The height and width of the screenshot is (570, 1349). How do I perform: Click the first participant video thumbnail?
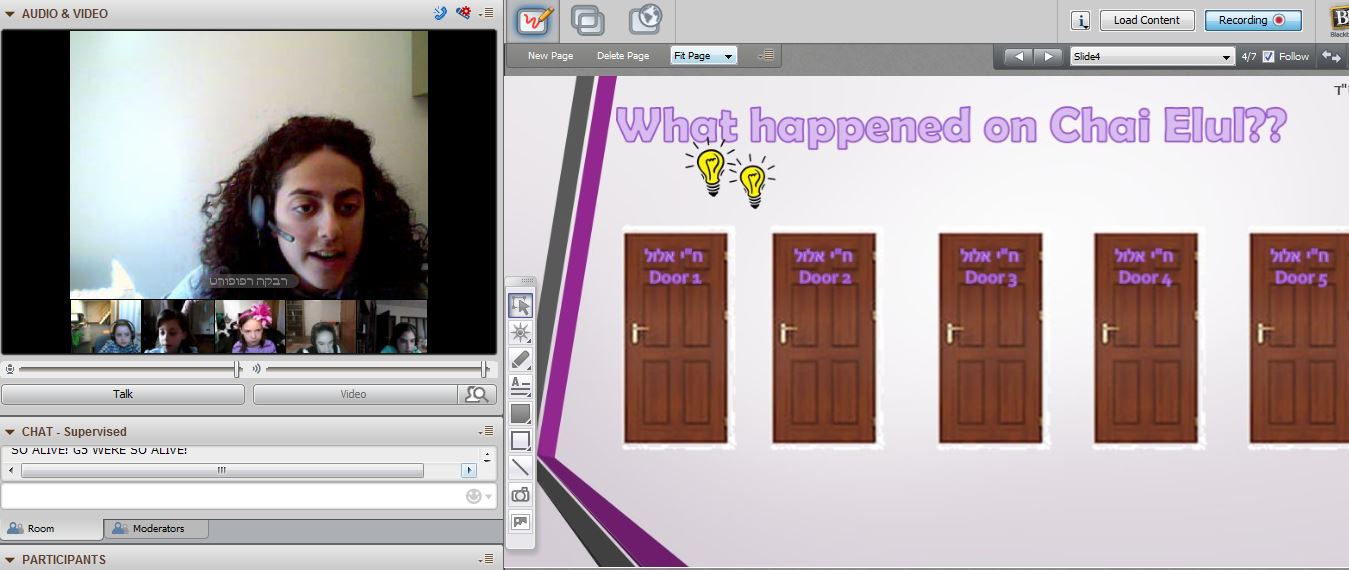[x=106, y=326]
